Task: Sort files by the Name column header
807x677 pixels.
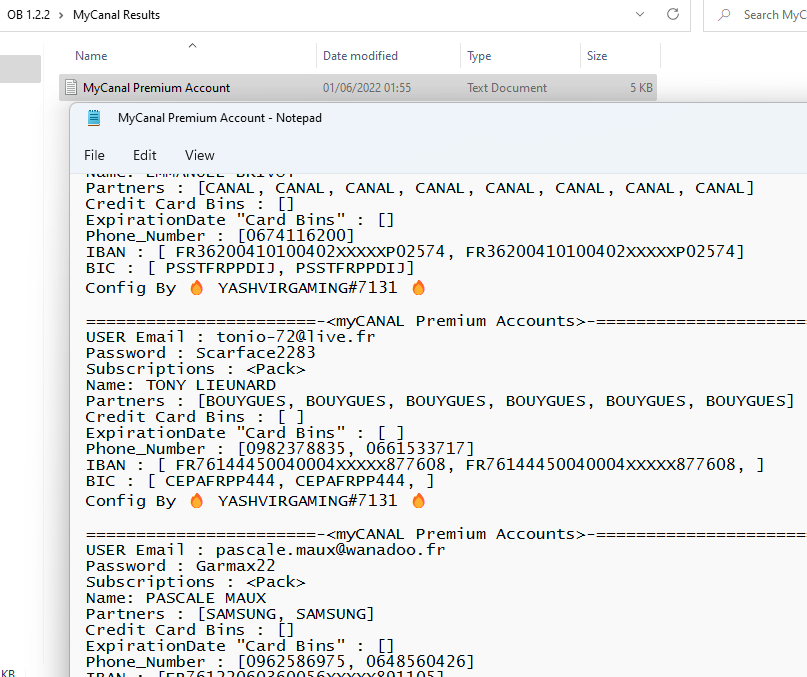Action: 91,56
